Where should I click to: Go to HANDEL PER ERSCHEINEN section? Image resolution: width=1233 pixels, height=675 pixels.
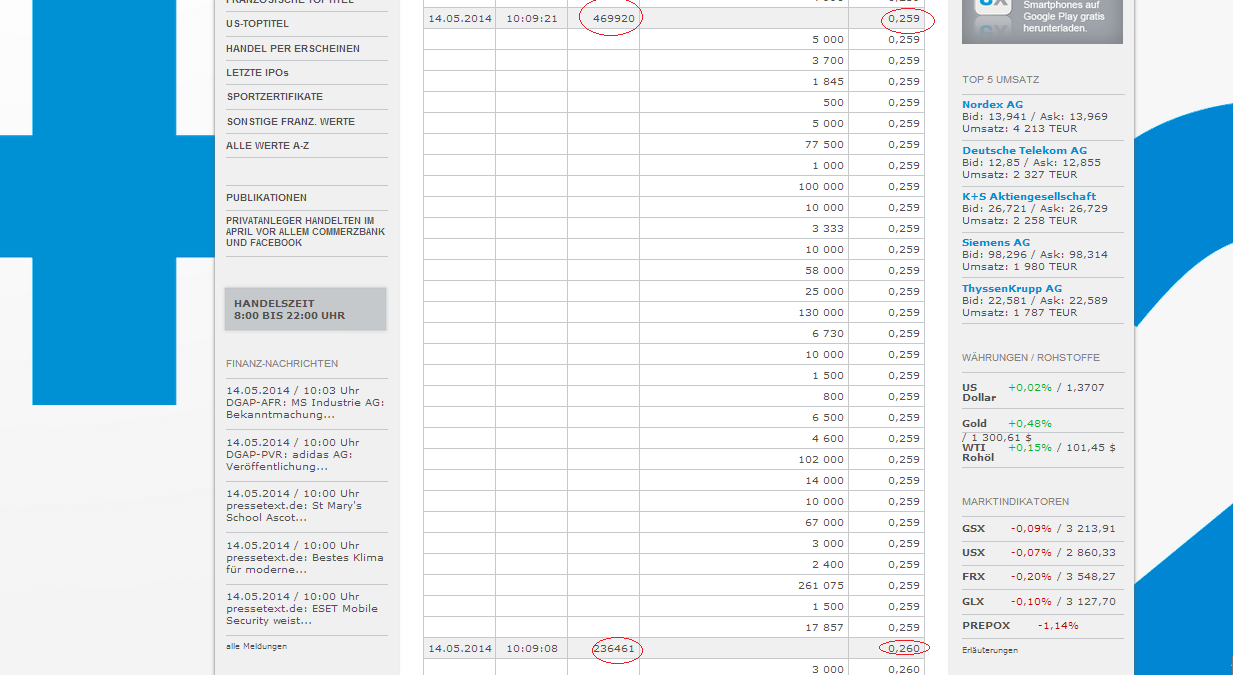(x=293, y=48)
